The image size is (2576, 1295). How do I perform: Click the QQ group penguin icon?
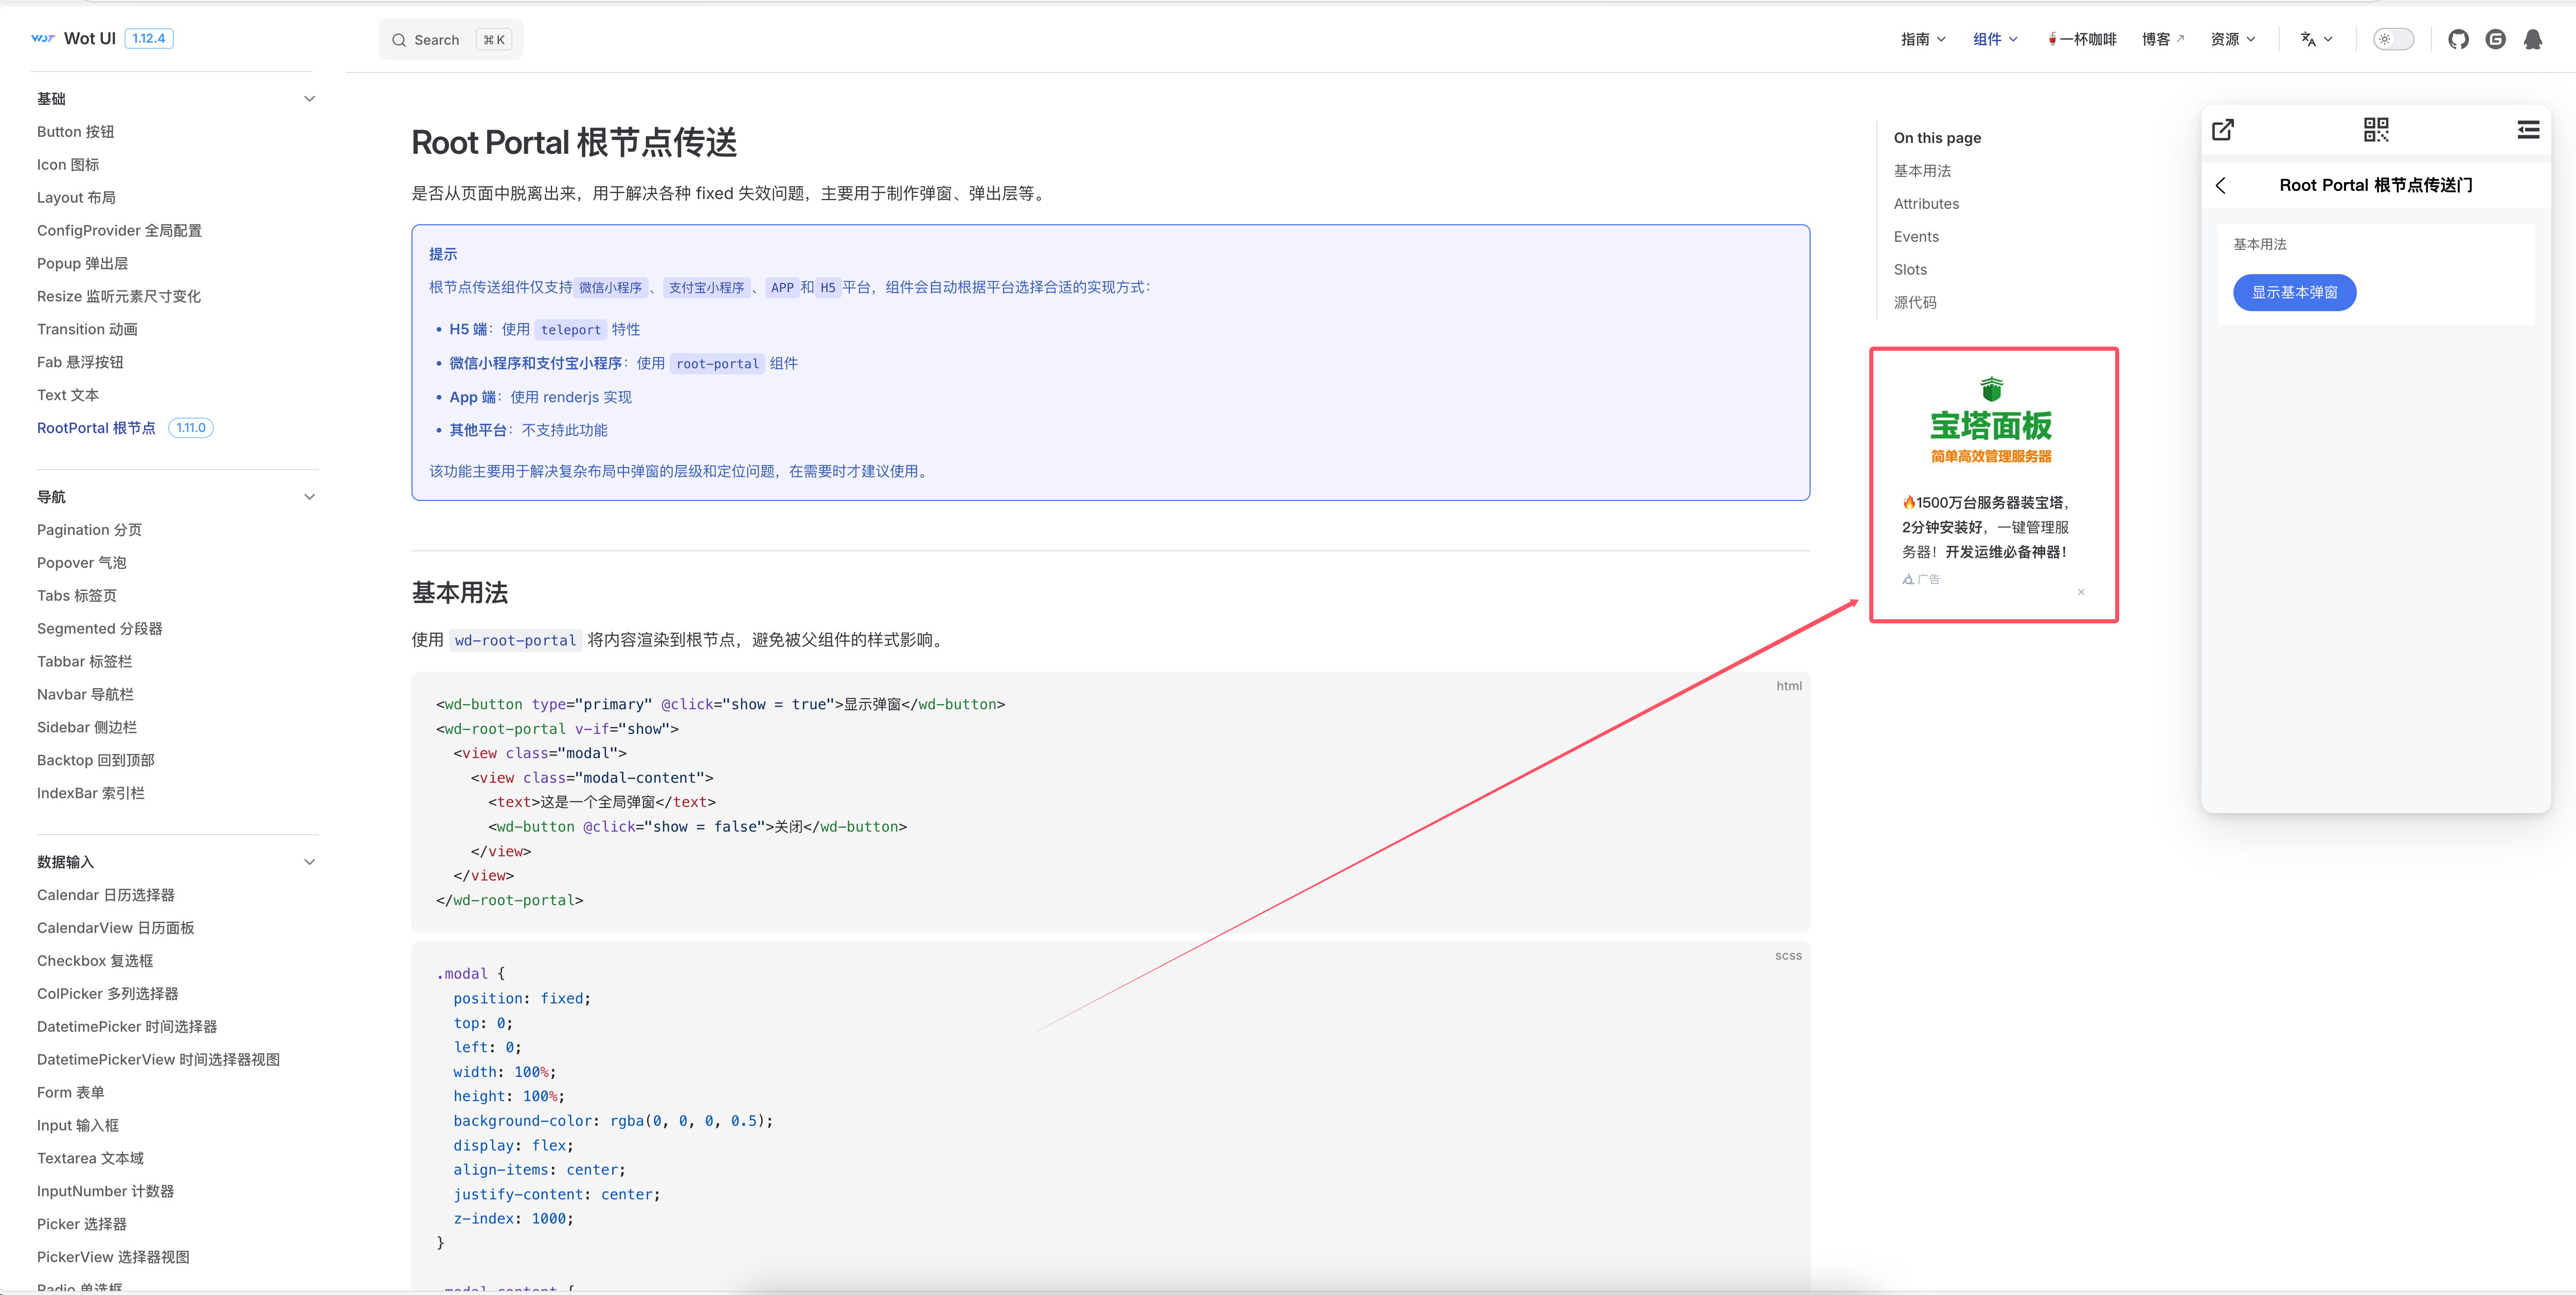(2532, 39)
